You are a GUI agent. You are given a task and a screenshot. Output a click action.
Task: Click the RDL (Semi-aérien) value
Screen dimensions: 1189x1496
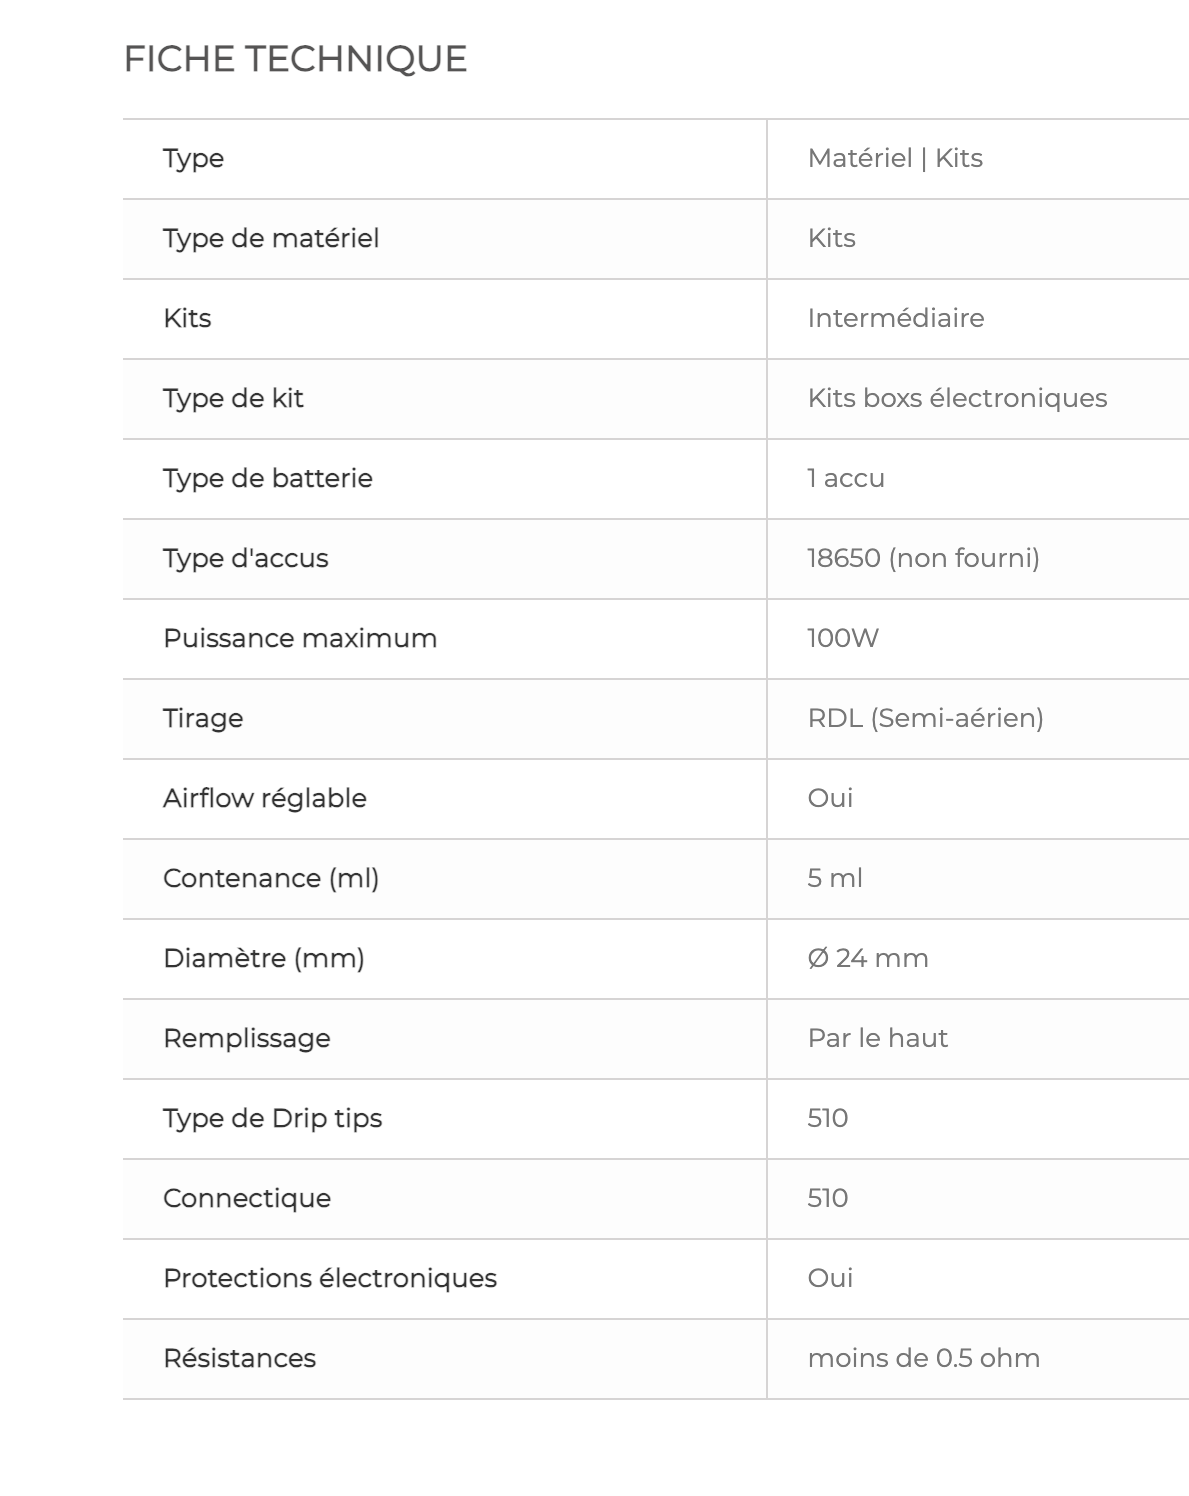pos(925,718)
